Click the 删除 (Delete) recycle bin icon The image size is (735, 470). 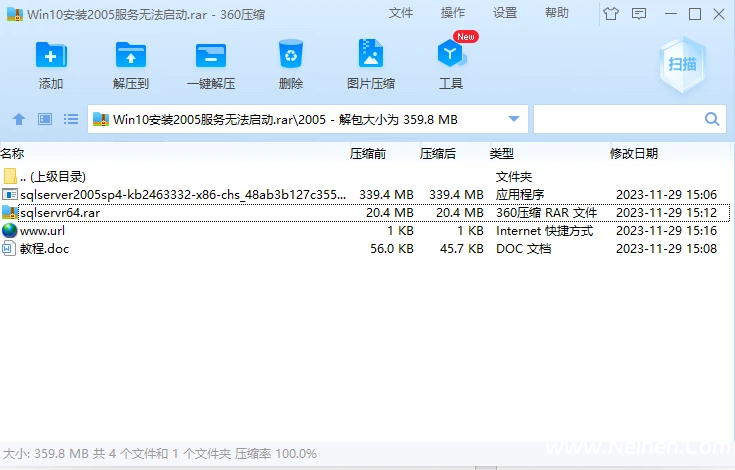click(291, 54)
